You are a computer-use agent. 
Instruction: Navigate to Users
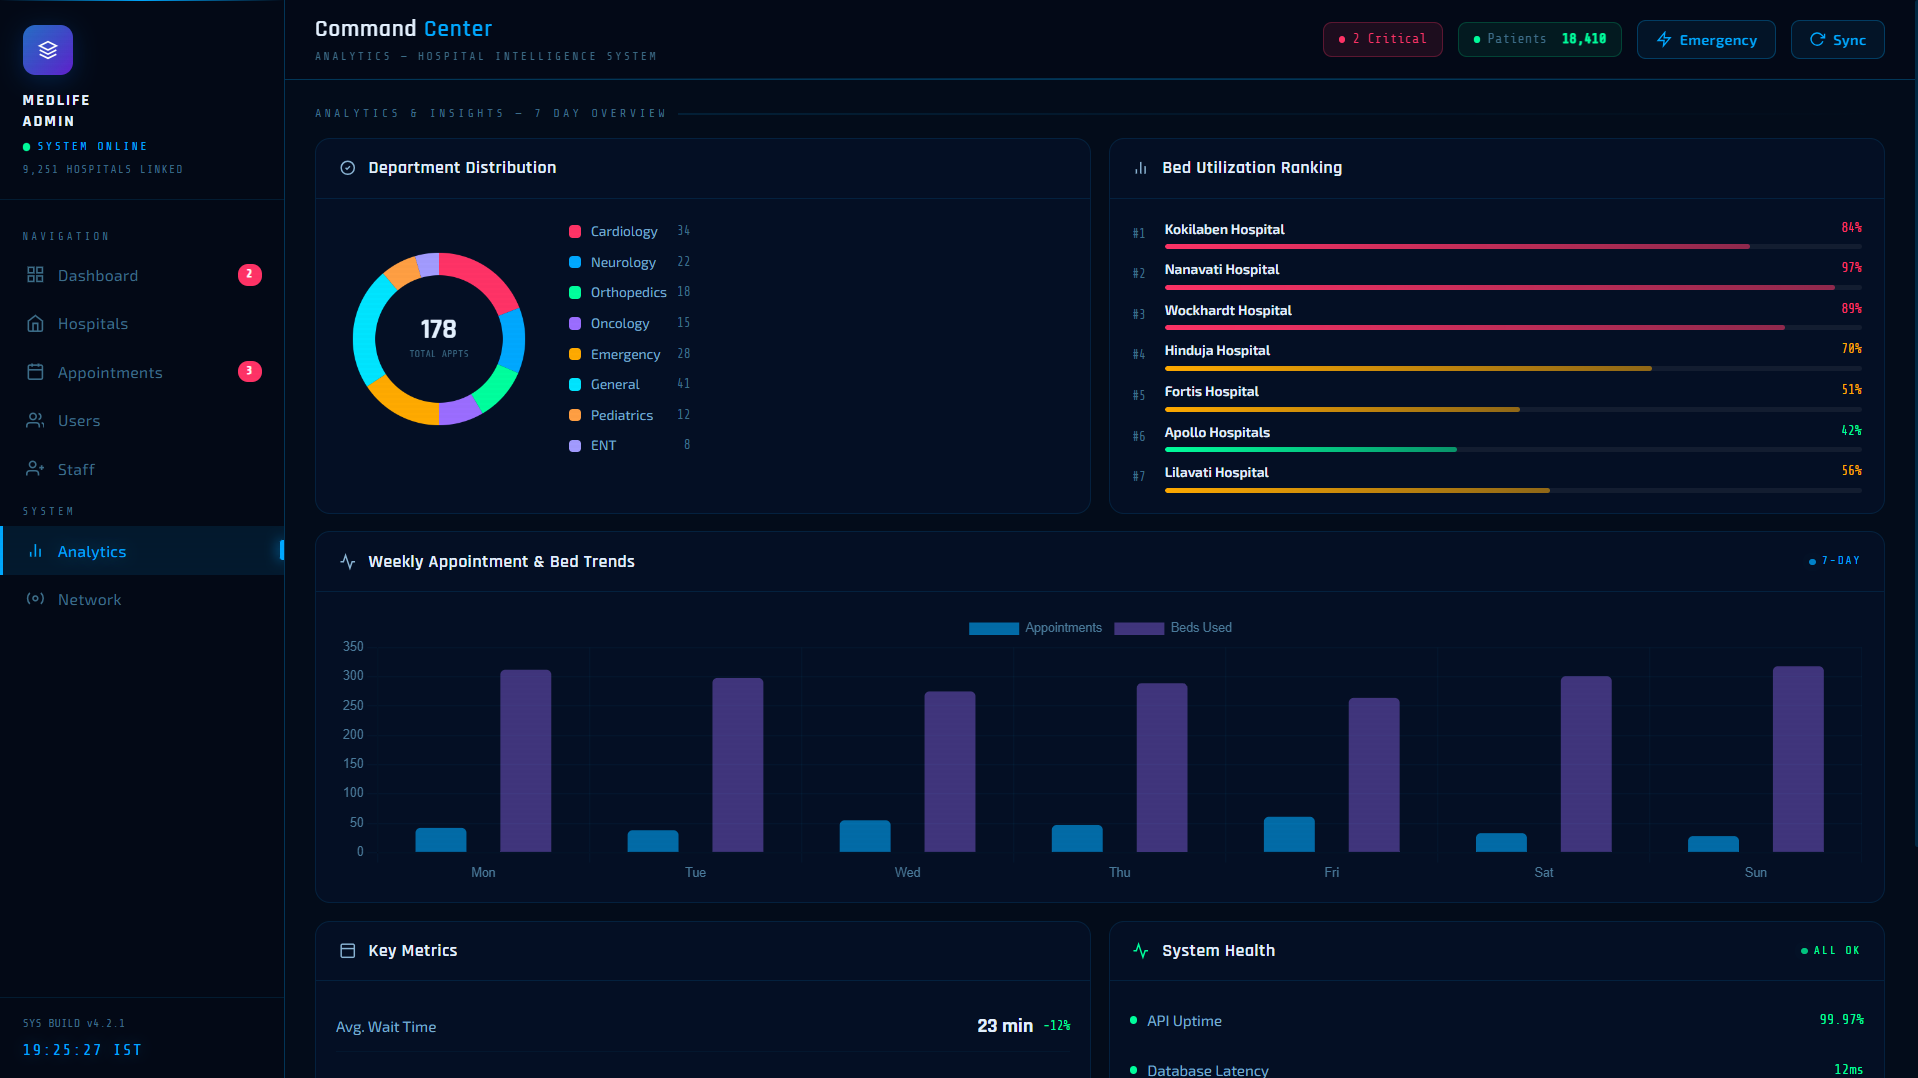142,421
